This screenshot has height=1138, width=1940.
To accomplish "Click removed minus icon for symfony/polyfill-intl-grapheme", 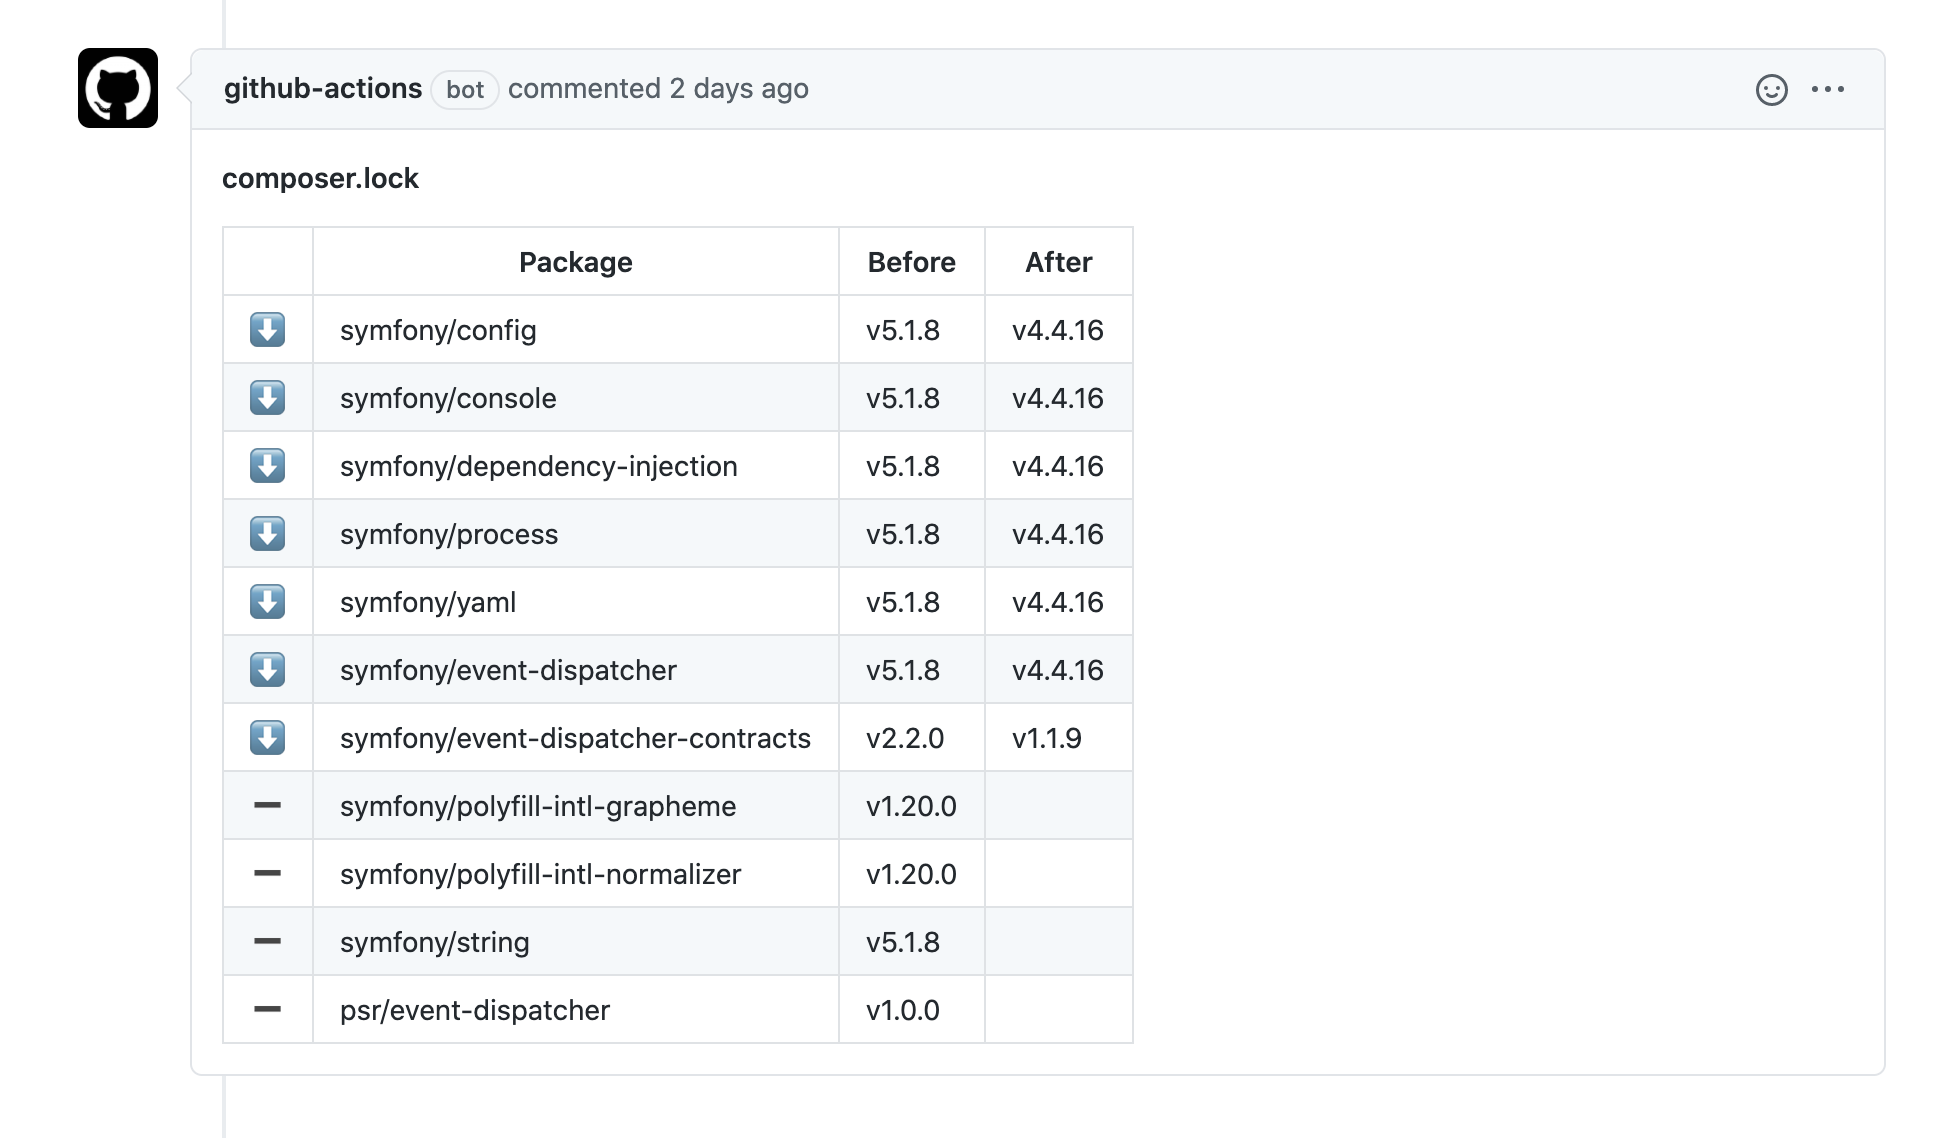I will click(x=267, y=806).
